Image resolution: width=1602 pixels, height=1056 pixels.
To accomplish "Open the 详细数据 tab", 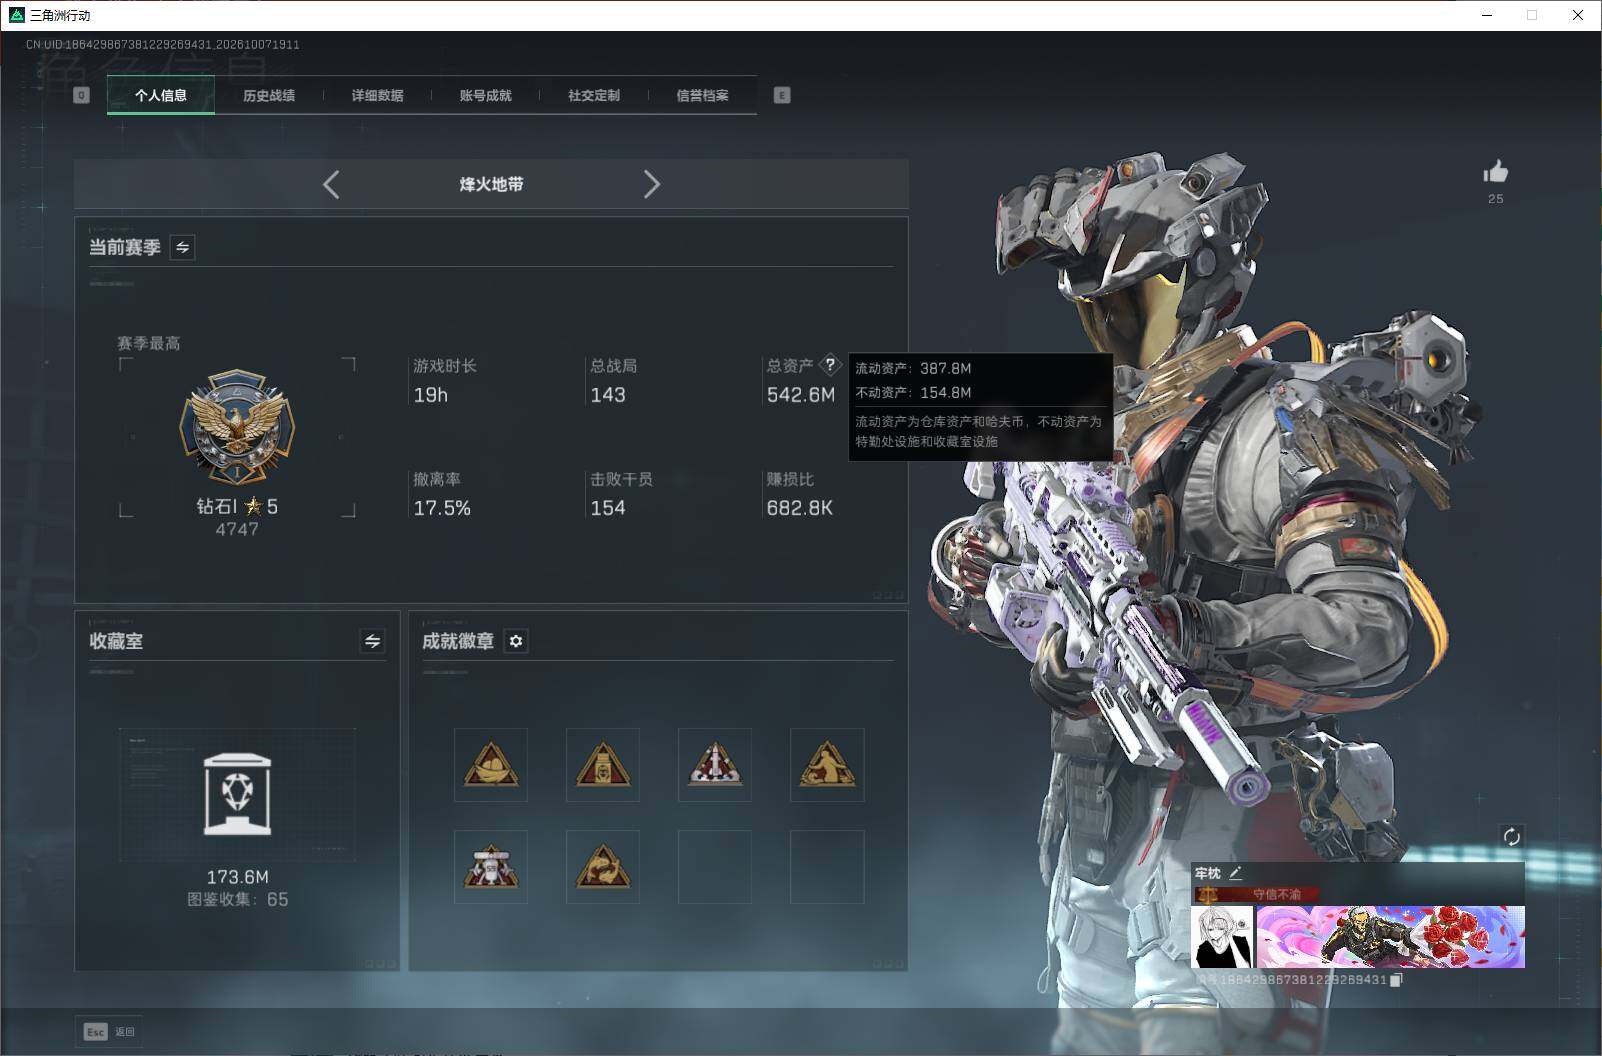I will 377,96.
